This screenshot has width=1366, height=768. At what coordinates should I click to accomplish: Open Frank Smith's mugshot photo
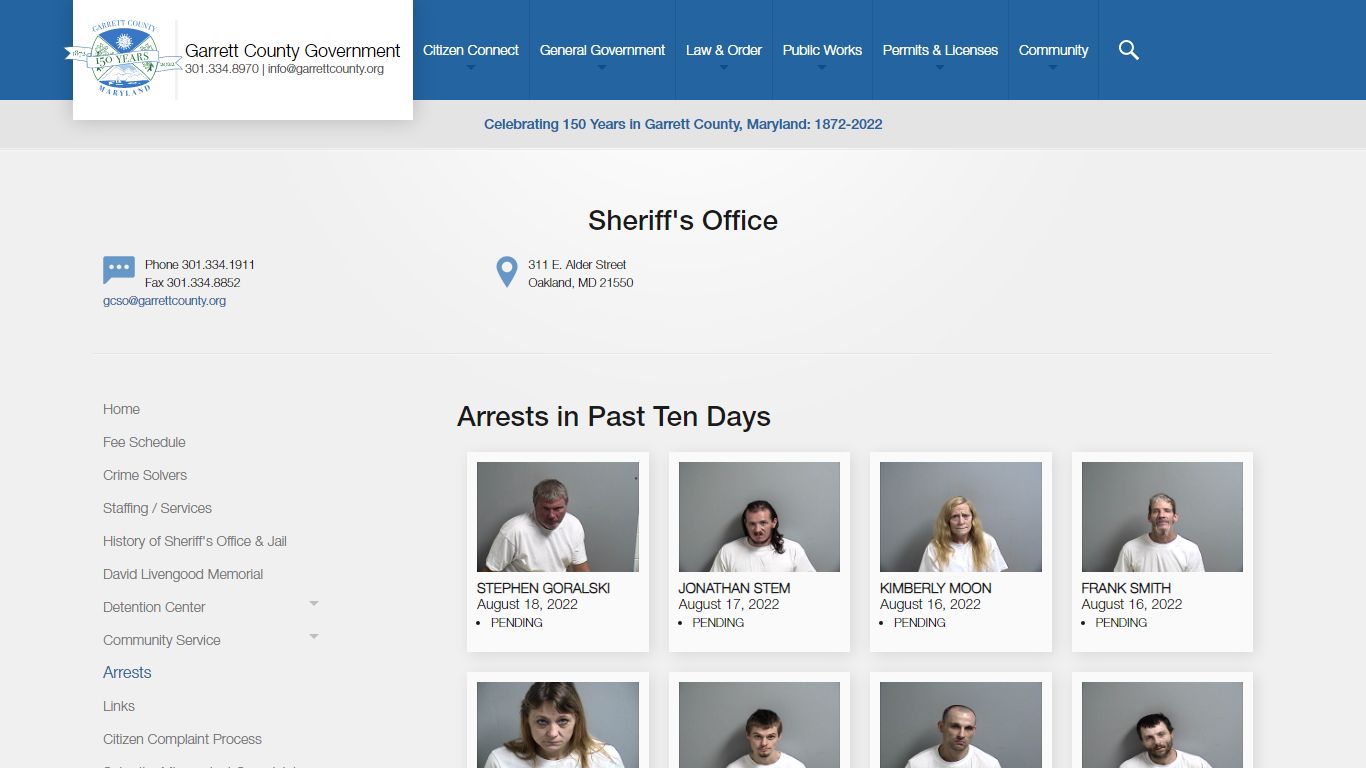1162,517
